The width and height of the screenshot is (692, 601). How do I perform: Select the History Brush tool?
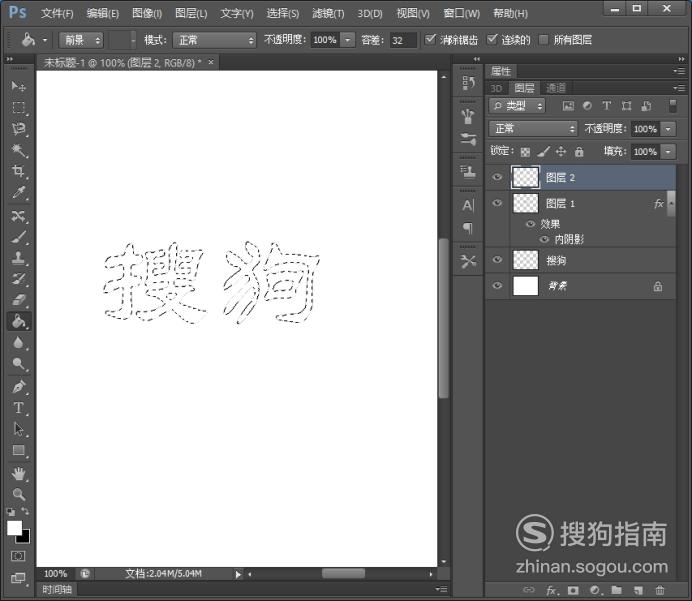18,279
